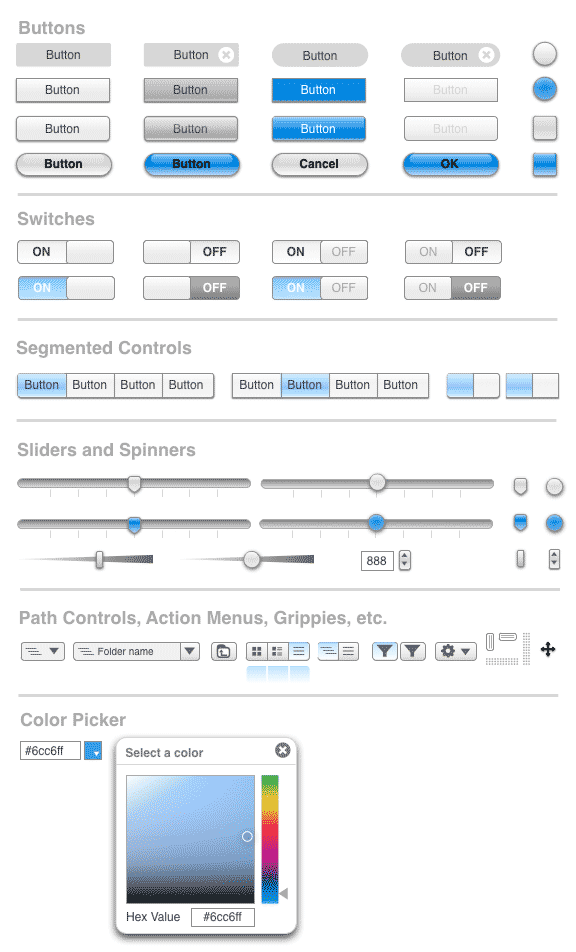The height and width of the screenshot is (952, 576).
Task: Click the blue round slider handle
Action: pos(376,522)
